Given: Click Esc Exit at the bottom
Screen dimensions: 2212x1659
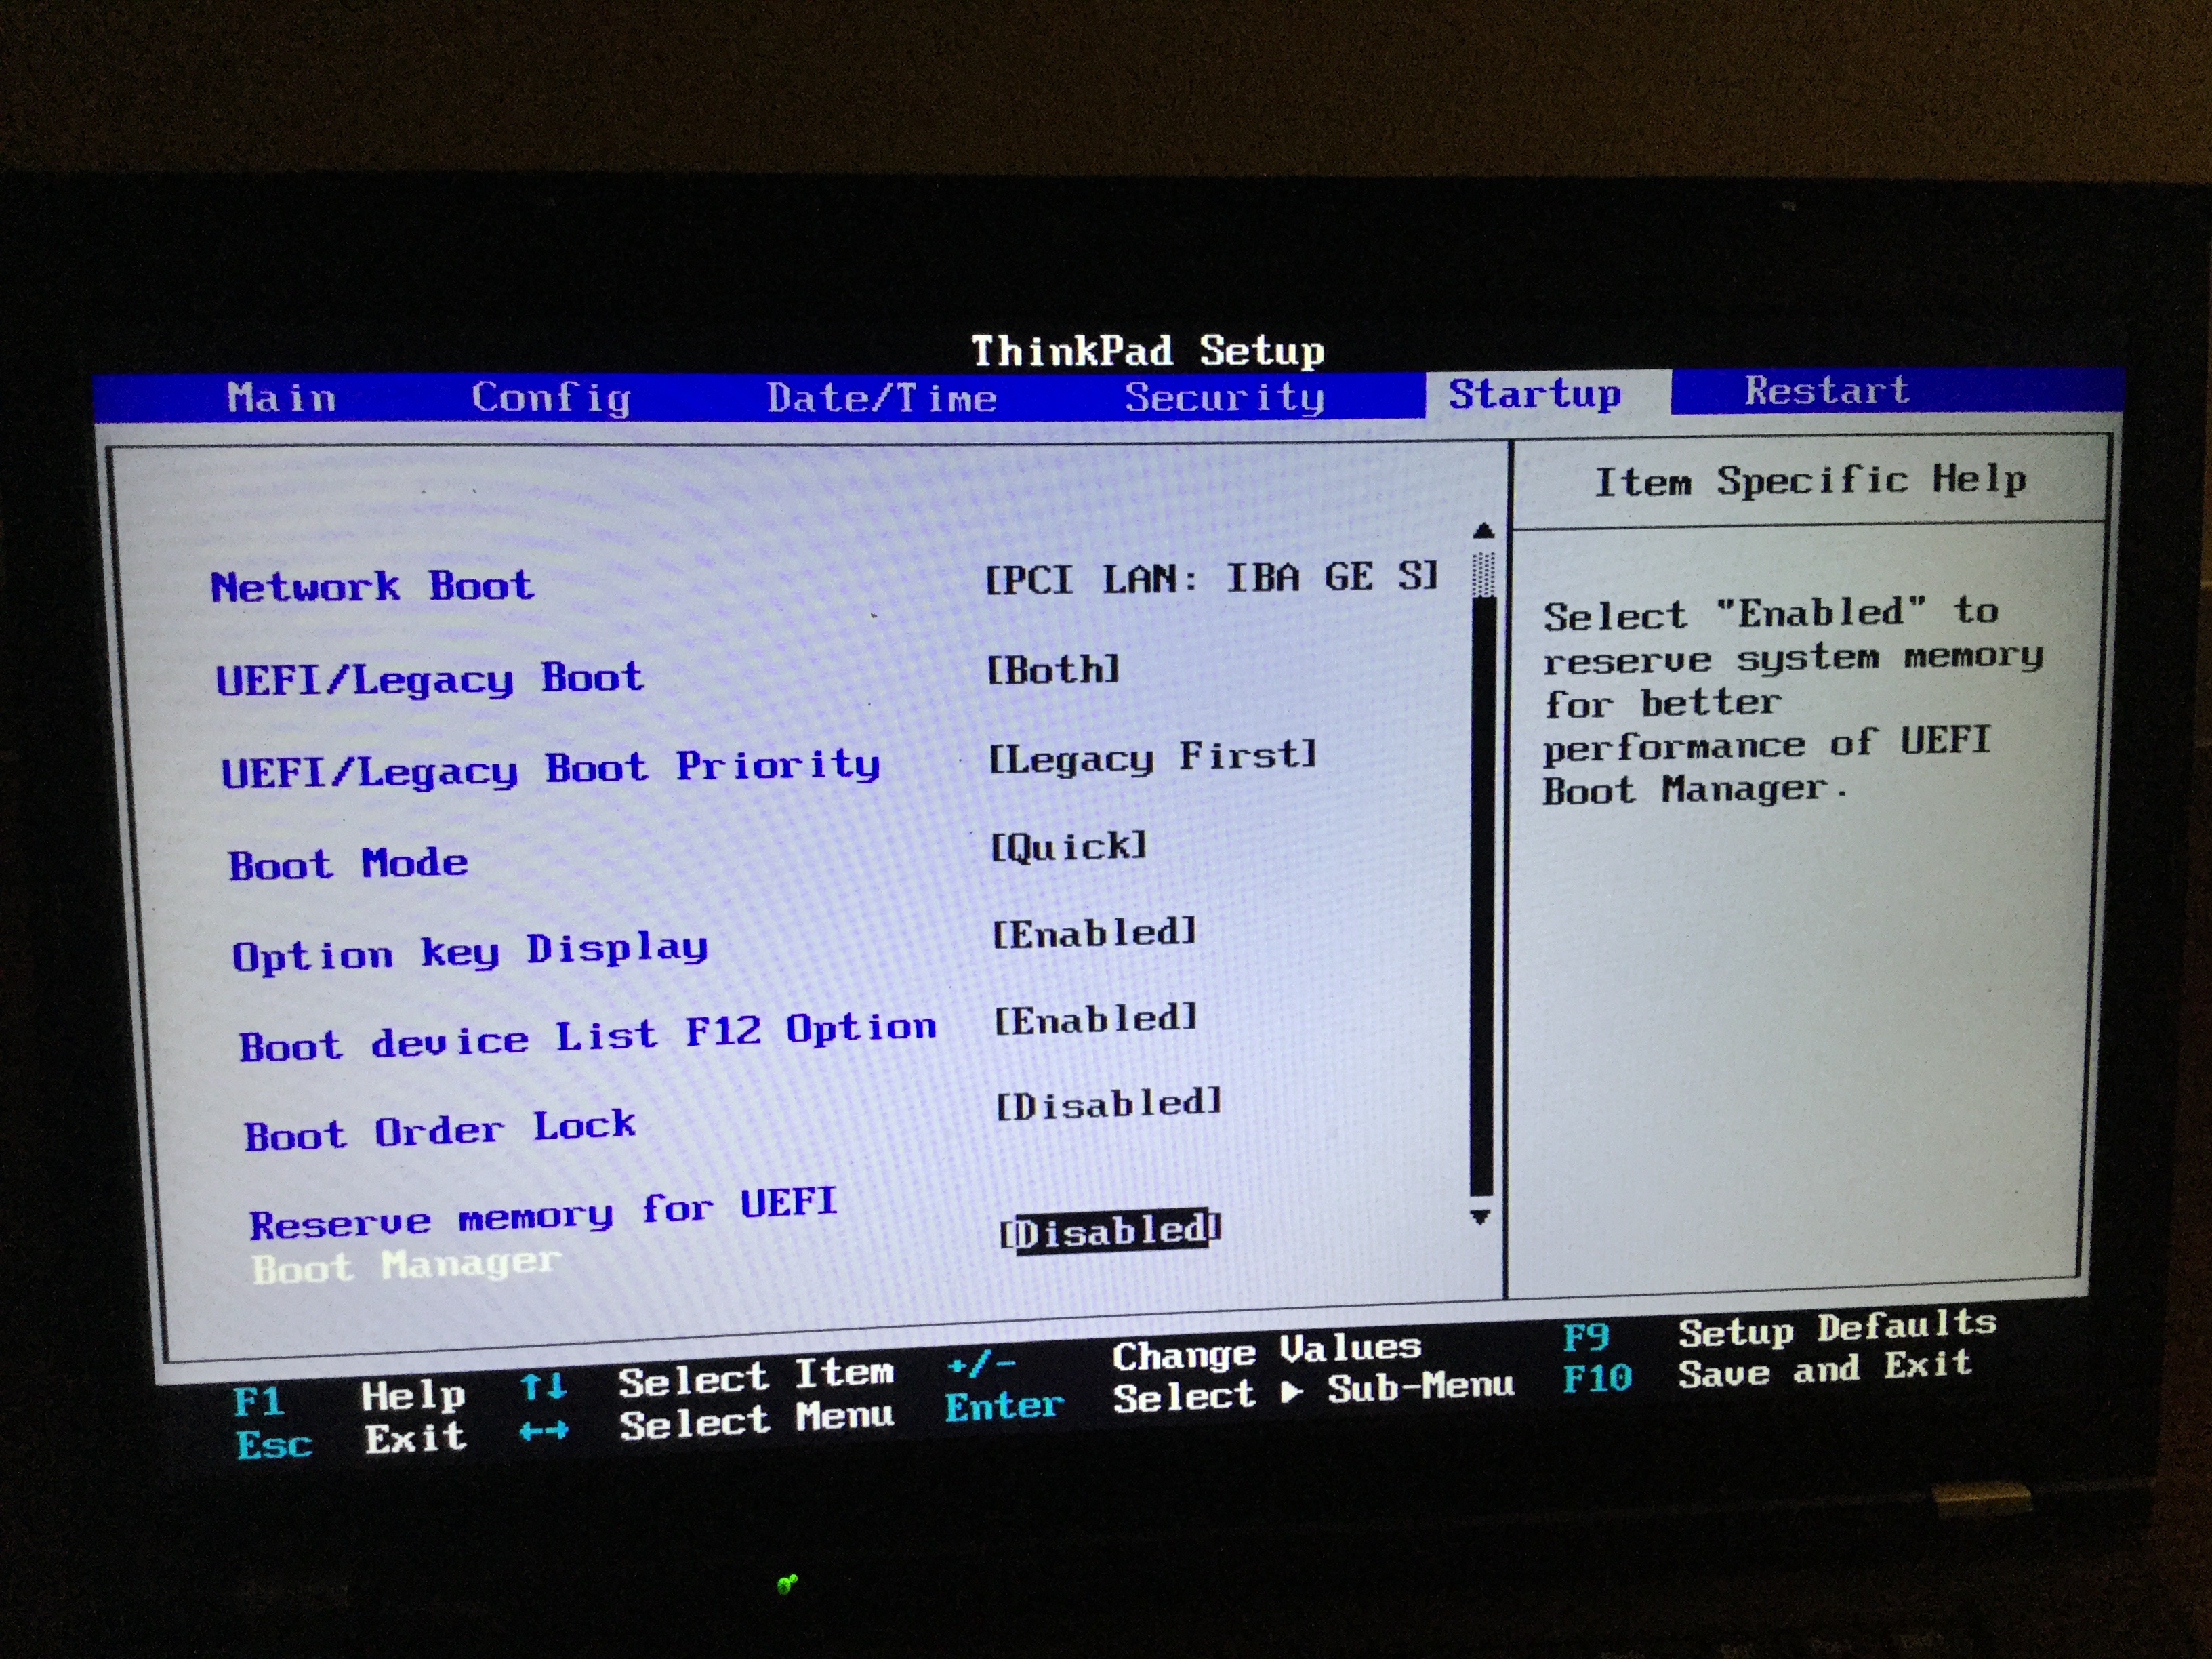Looking at the screenshot, I should click(274, 1444).
